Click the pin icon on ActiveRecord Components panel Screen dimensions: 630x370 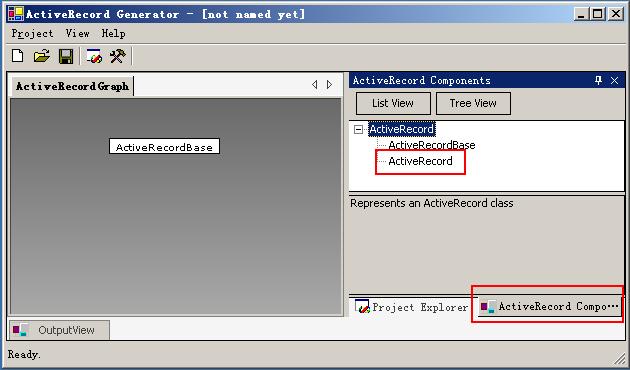(x=598, y=80)
